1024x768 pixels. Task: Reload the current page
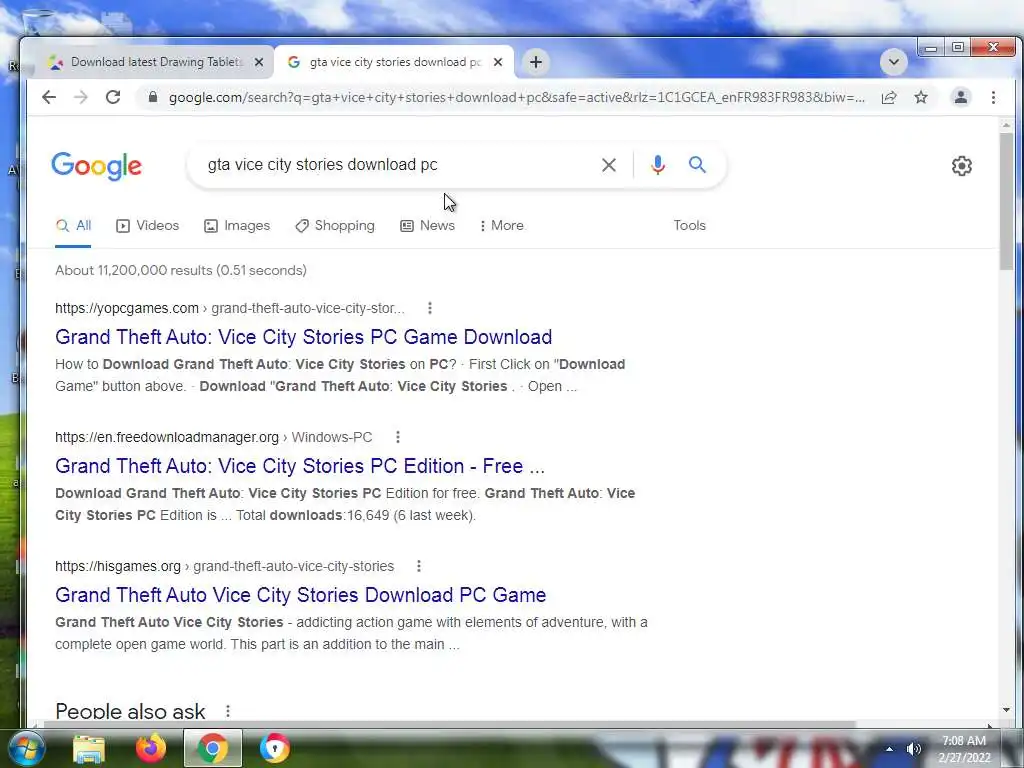[113, 97]
